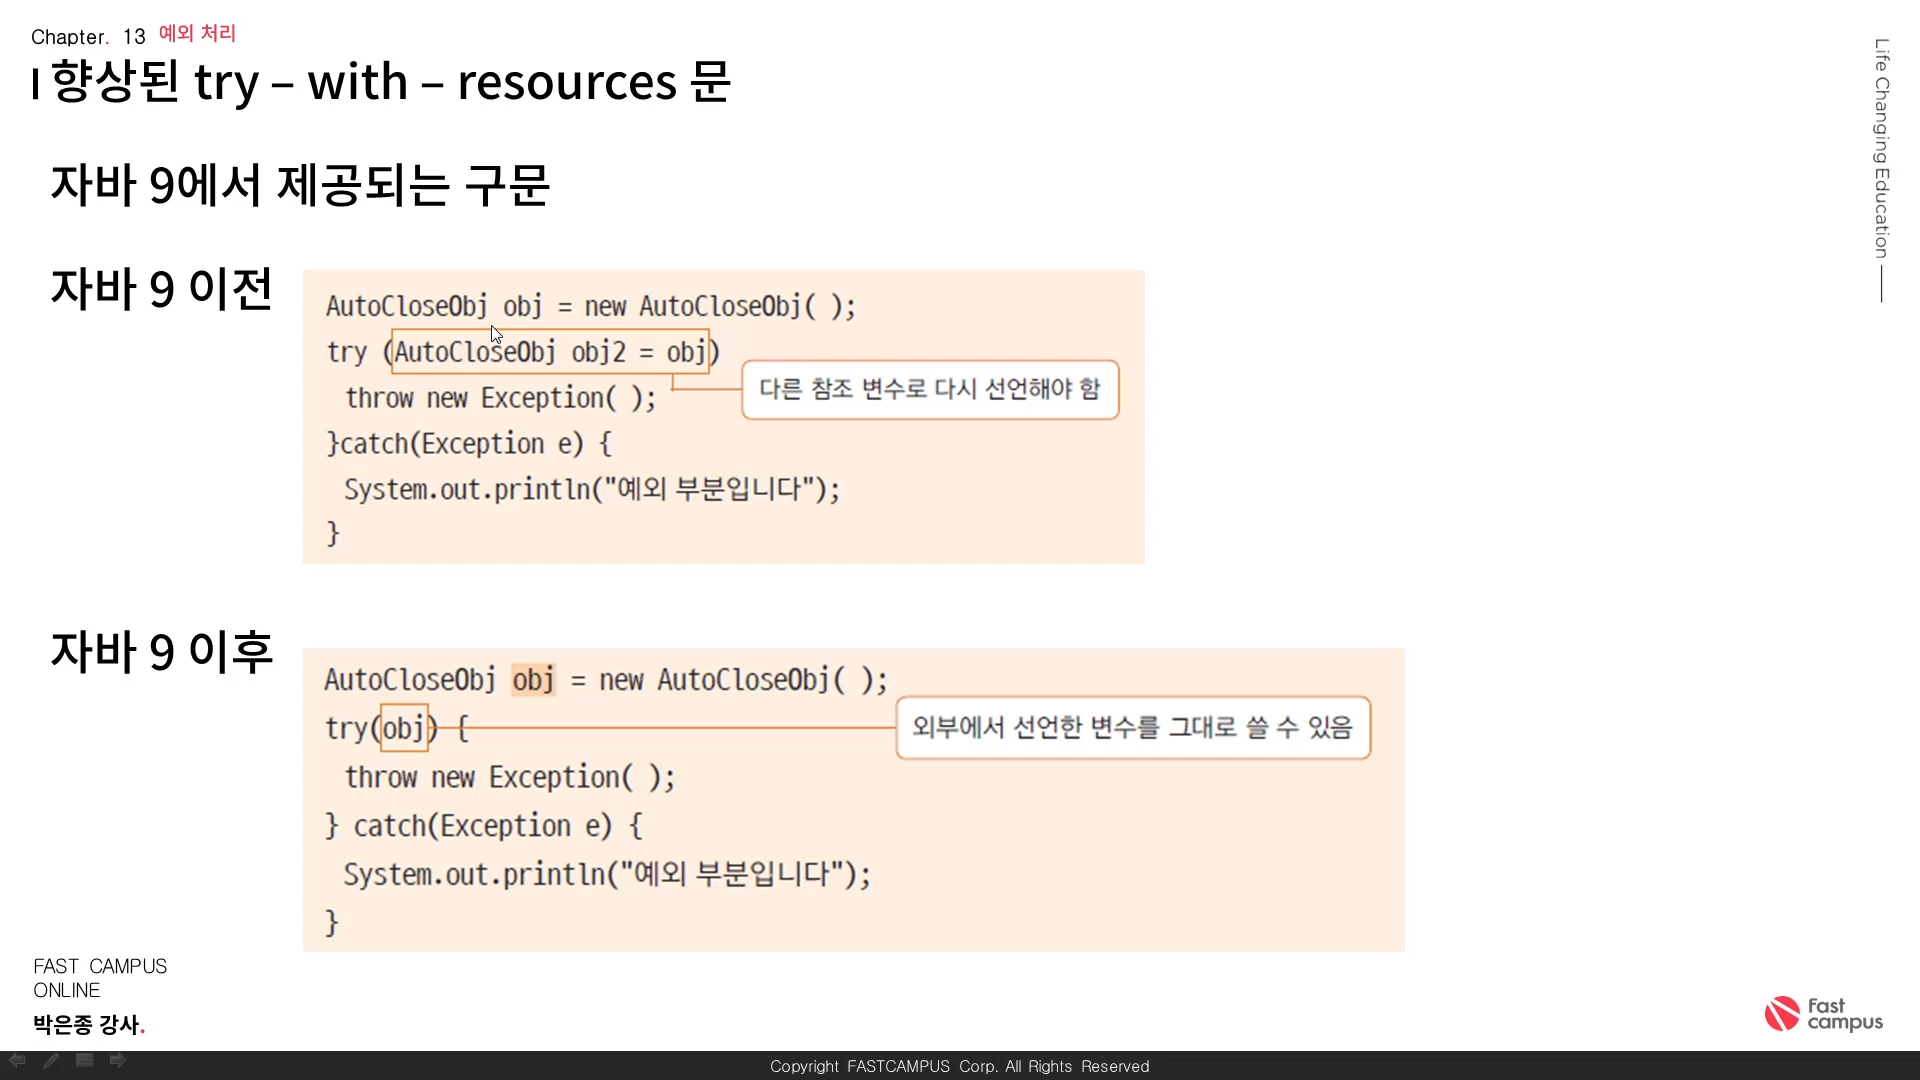Click the FAST CAMPUS ONLINE label
This screenshot has height=1080, width=1920.
tap(99, 978)
